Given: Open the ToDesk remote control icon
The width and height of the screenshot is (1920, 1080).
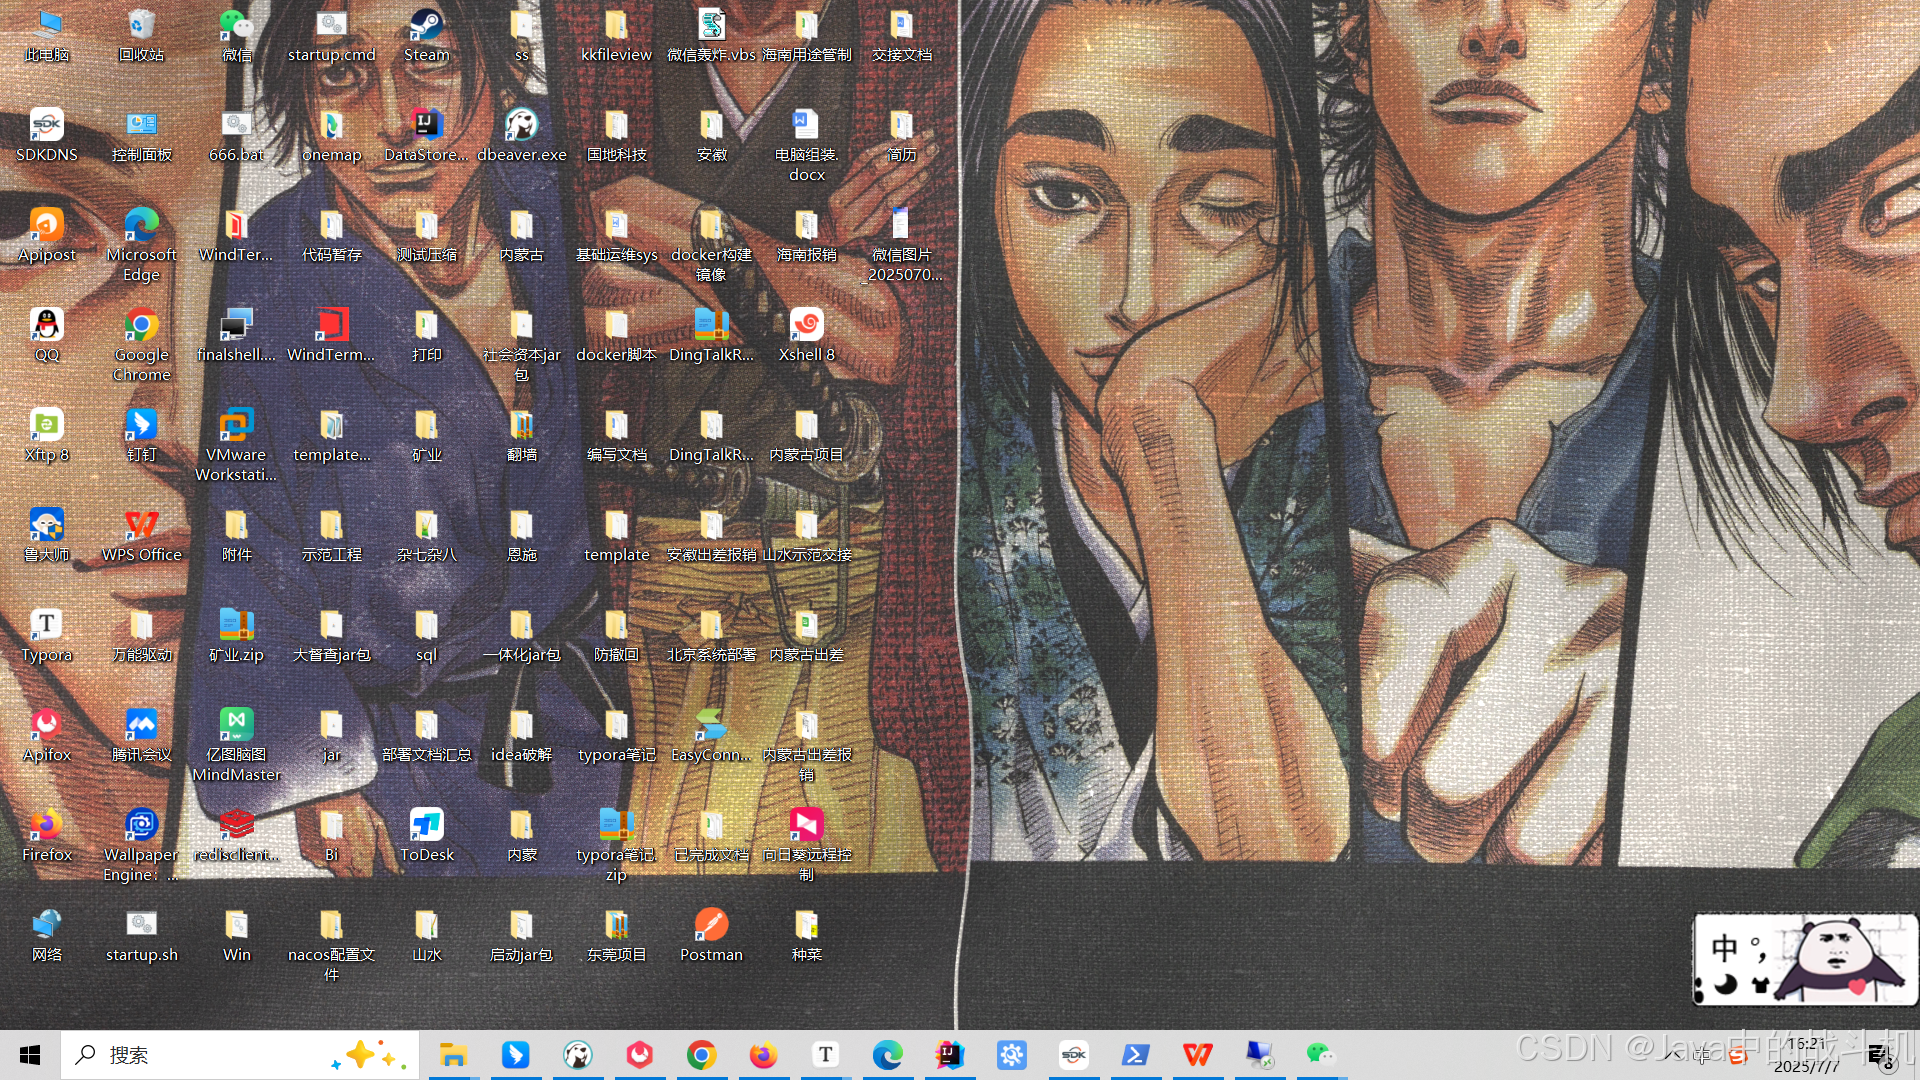Looking at the screenshot, I should point(426,826).
